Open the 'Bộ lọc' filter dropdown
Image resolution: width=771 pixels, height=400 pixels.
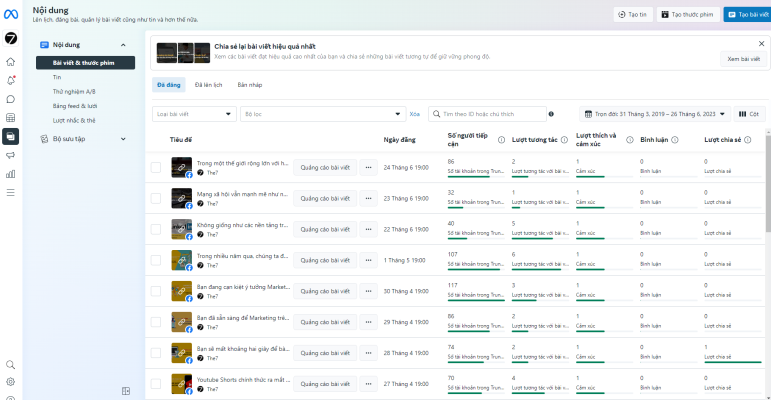323,114
